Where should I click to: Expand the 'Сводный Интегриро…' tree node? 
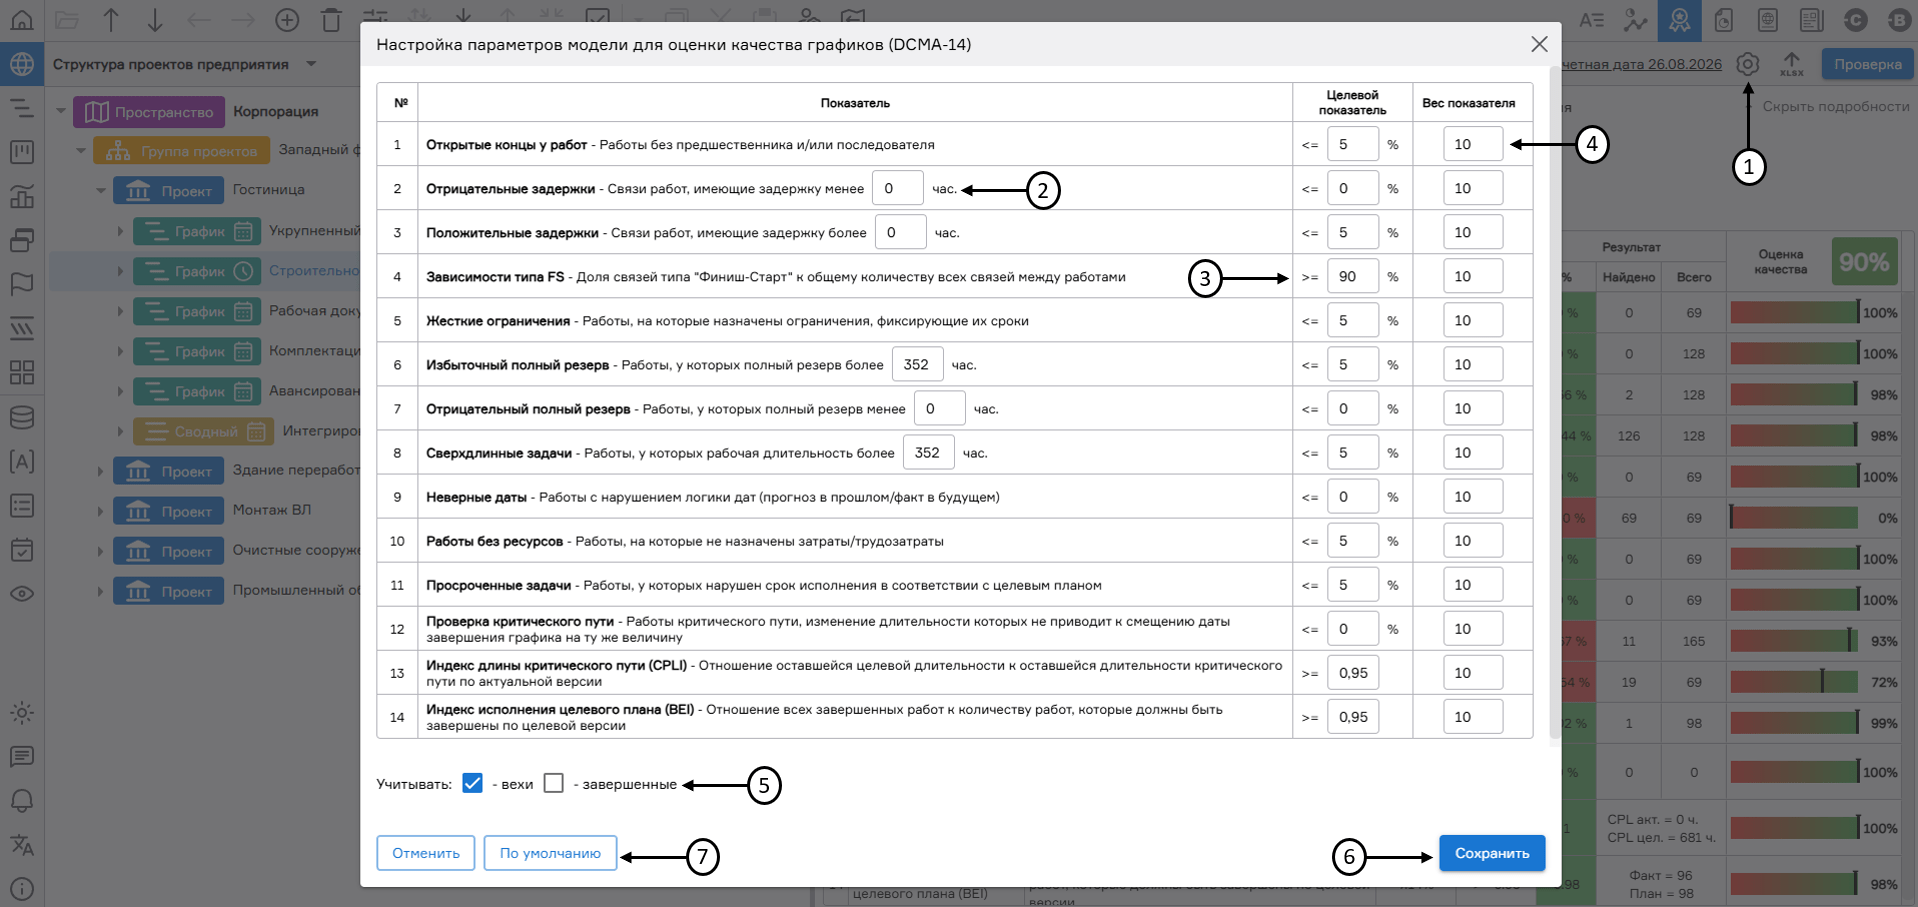[121, 431]
